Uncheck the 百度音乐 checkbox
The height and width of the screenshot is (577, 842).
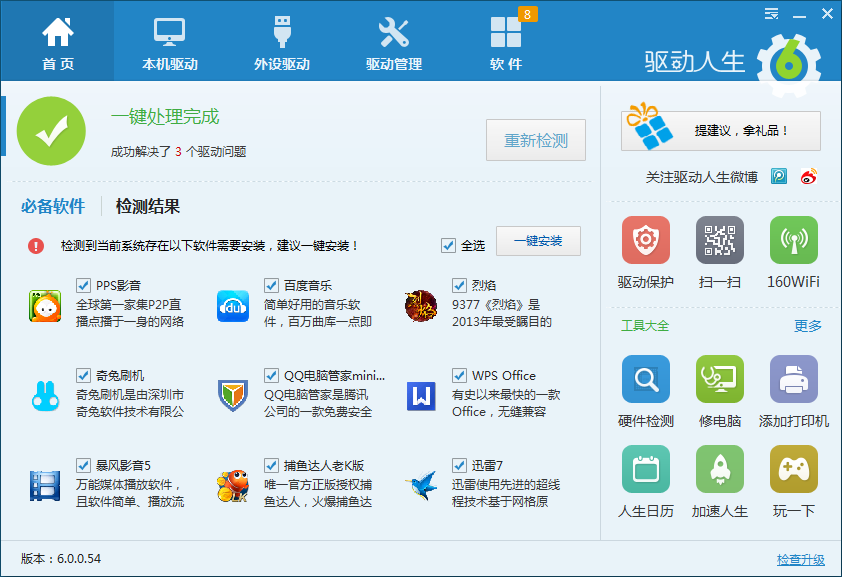(271, 285)
